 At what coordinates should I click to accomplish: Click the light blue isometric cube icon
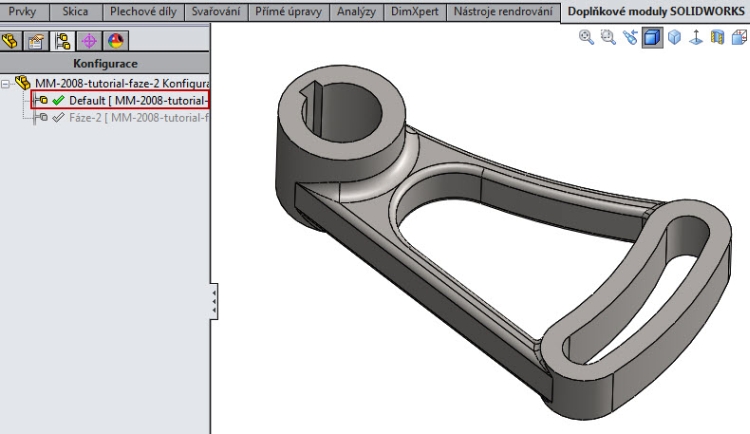tap(674, 37)
